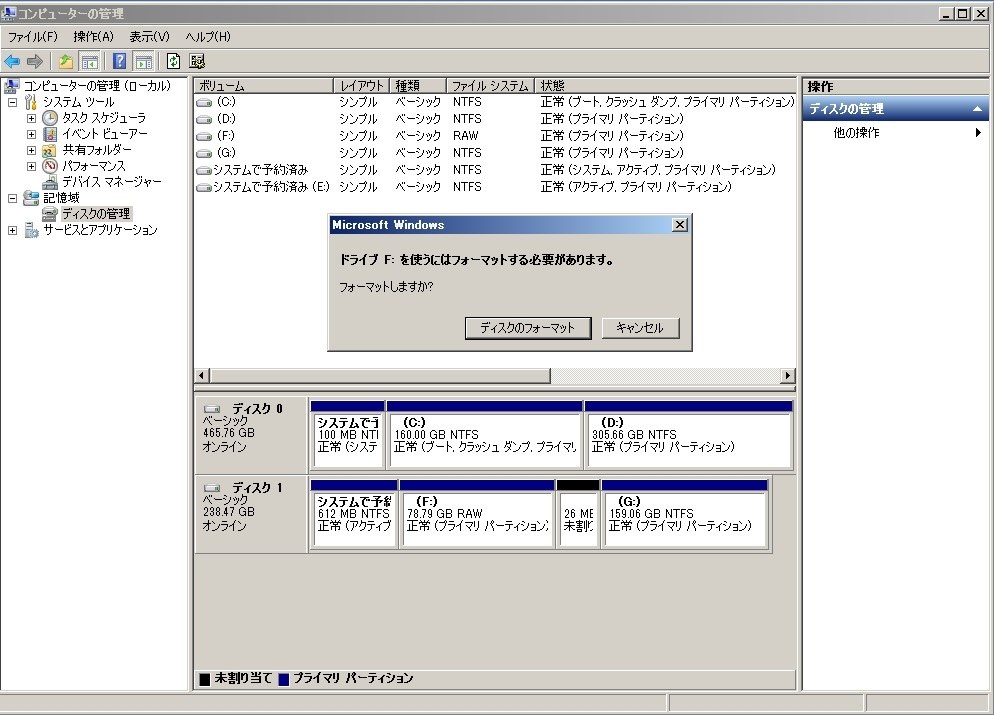Click the 未割り当て black legend swatch

point(205,677)
